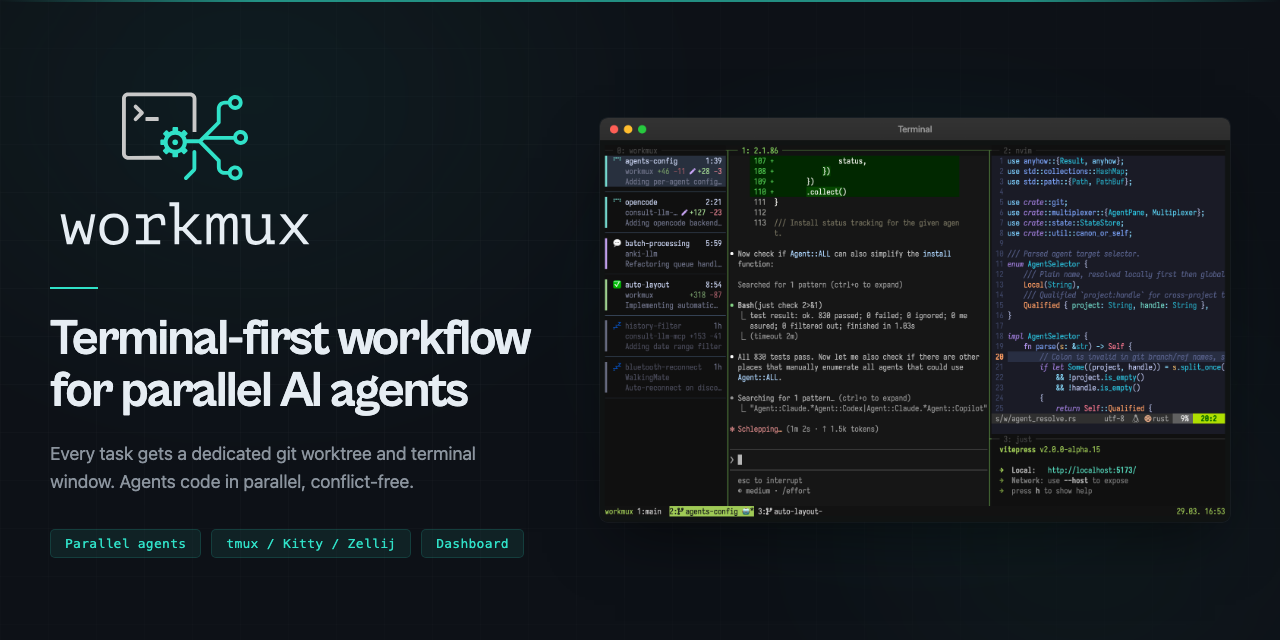
Task: Select the agents-config agent entry
Action: pyautogui.click(x=665, y=171)
